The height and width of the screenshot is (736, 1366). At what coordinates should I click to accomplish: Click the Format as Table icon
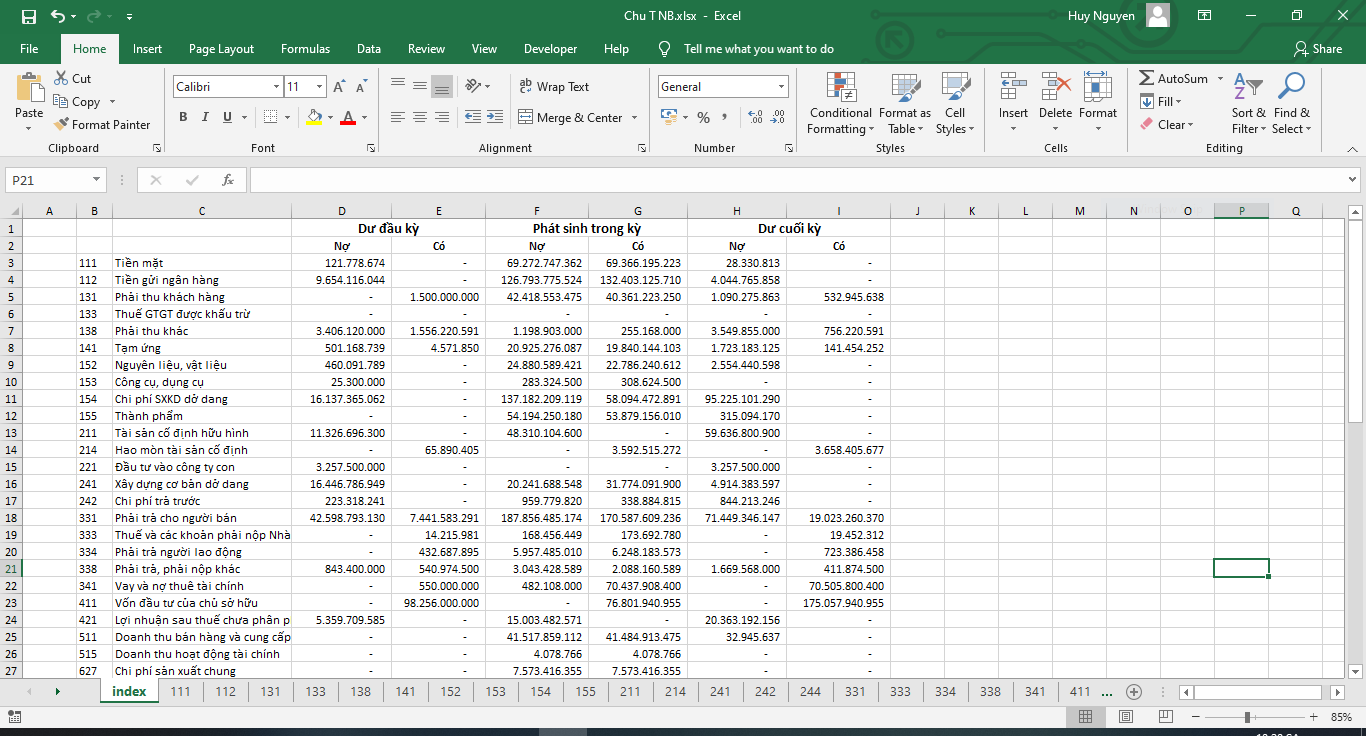[x=904, y=104]
